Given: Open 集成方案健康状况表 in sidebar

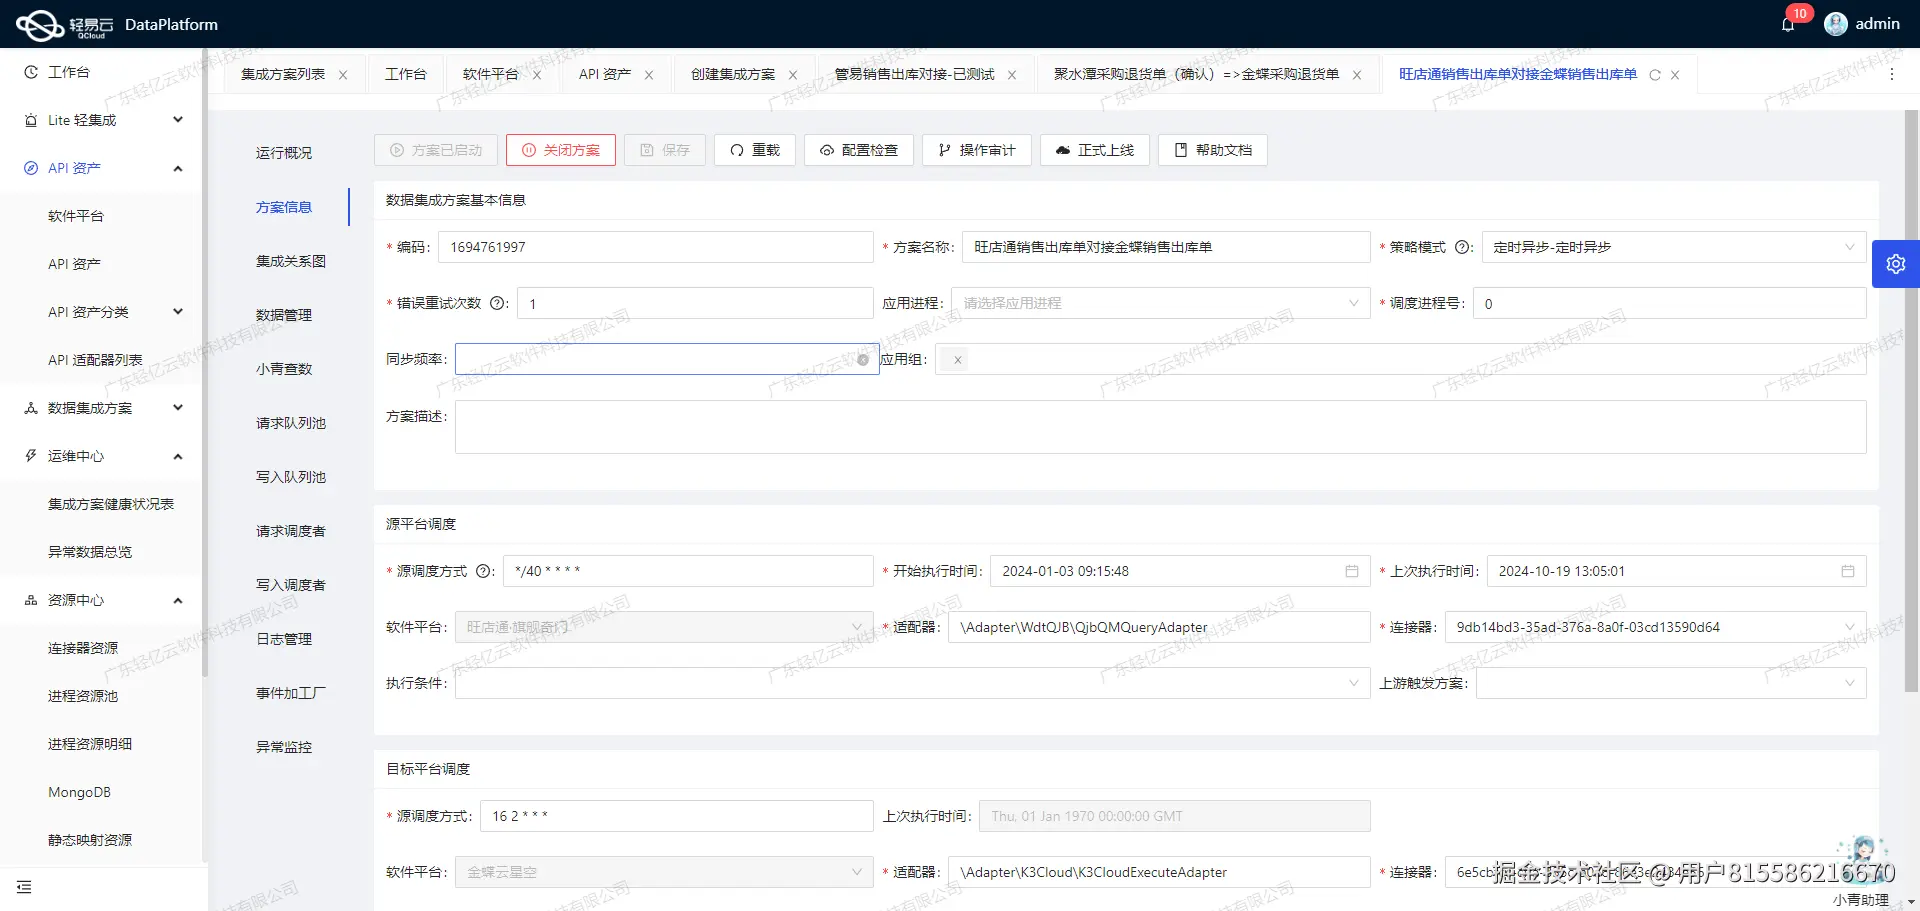Looking at the screenshot, I should (x=111, y=504).
